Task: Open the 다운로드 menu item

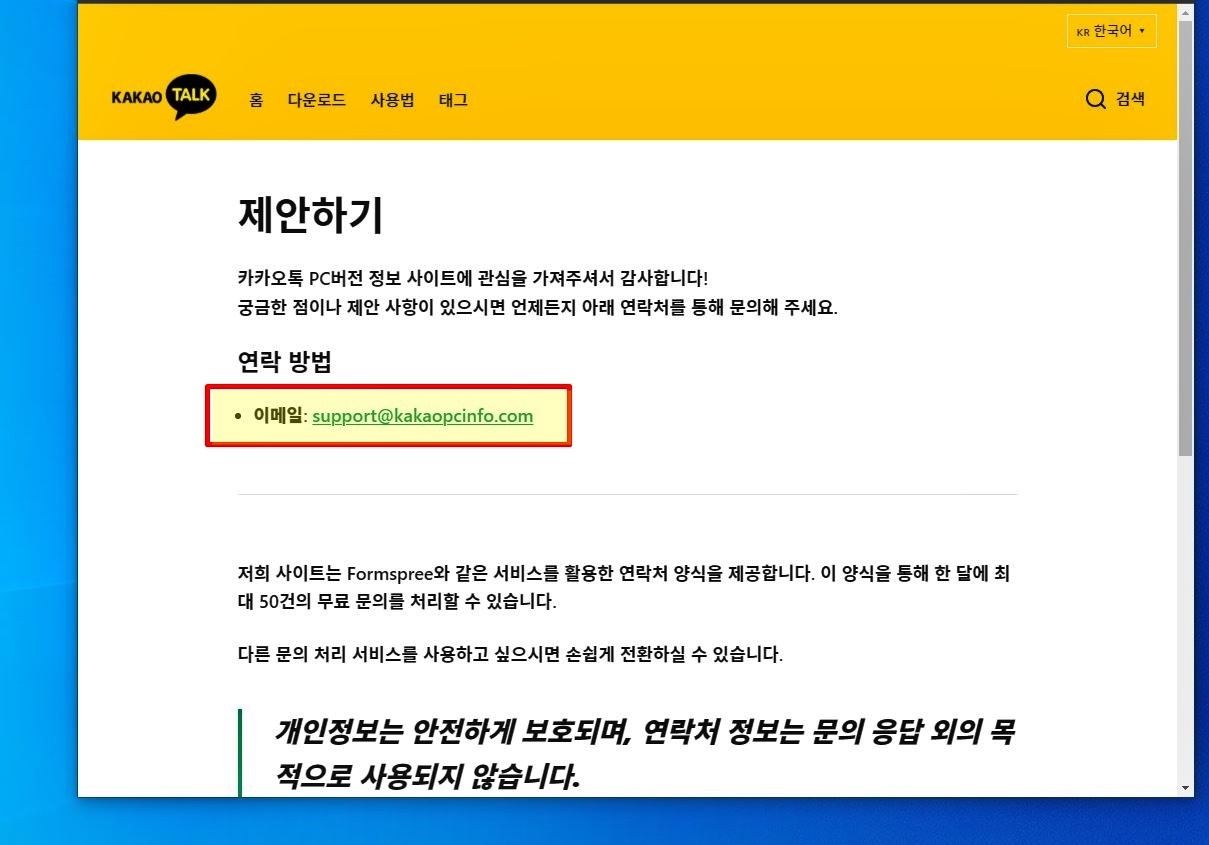Action: point(317,100)
